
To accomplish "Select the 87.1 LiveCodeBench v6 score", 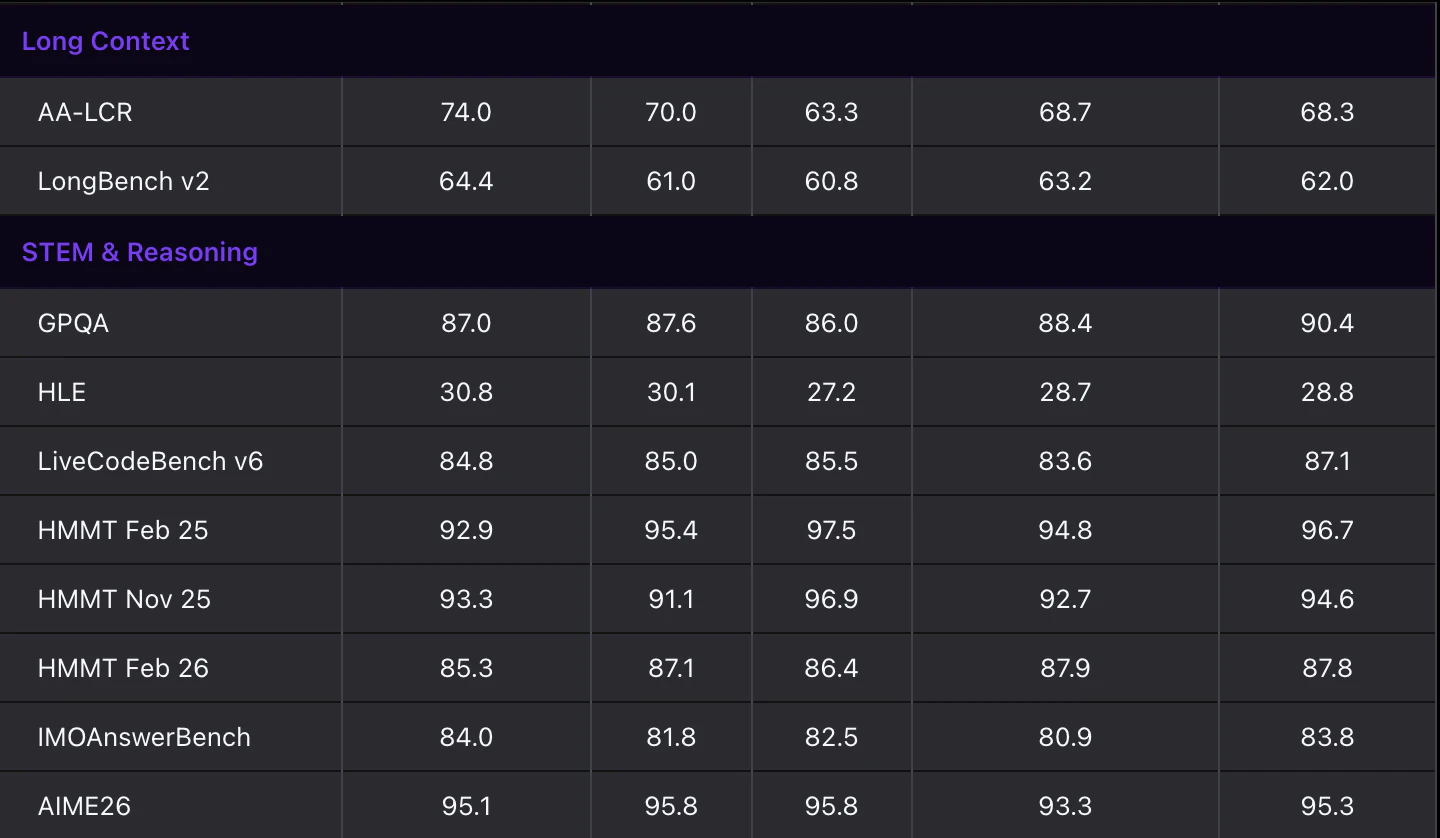I will (1327, 461).
